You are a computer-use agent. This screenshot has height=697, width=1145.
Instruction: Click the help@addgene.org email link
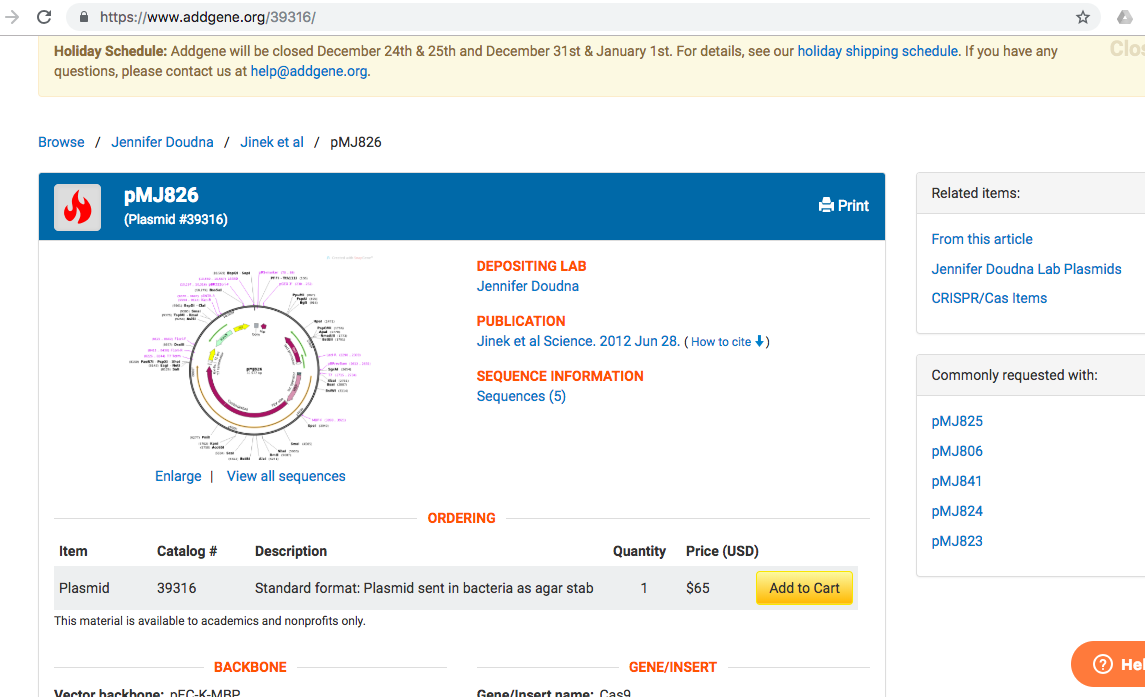point(309,71)
